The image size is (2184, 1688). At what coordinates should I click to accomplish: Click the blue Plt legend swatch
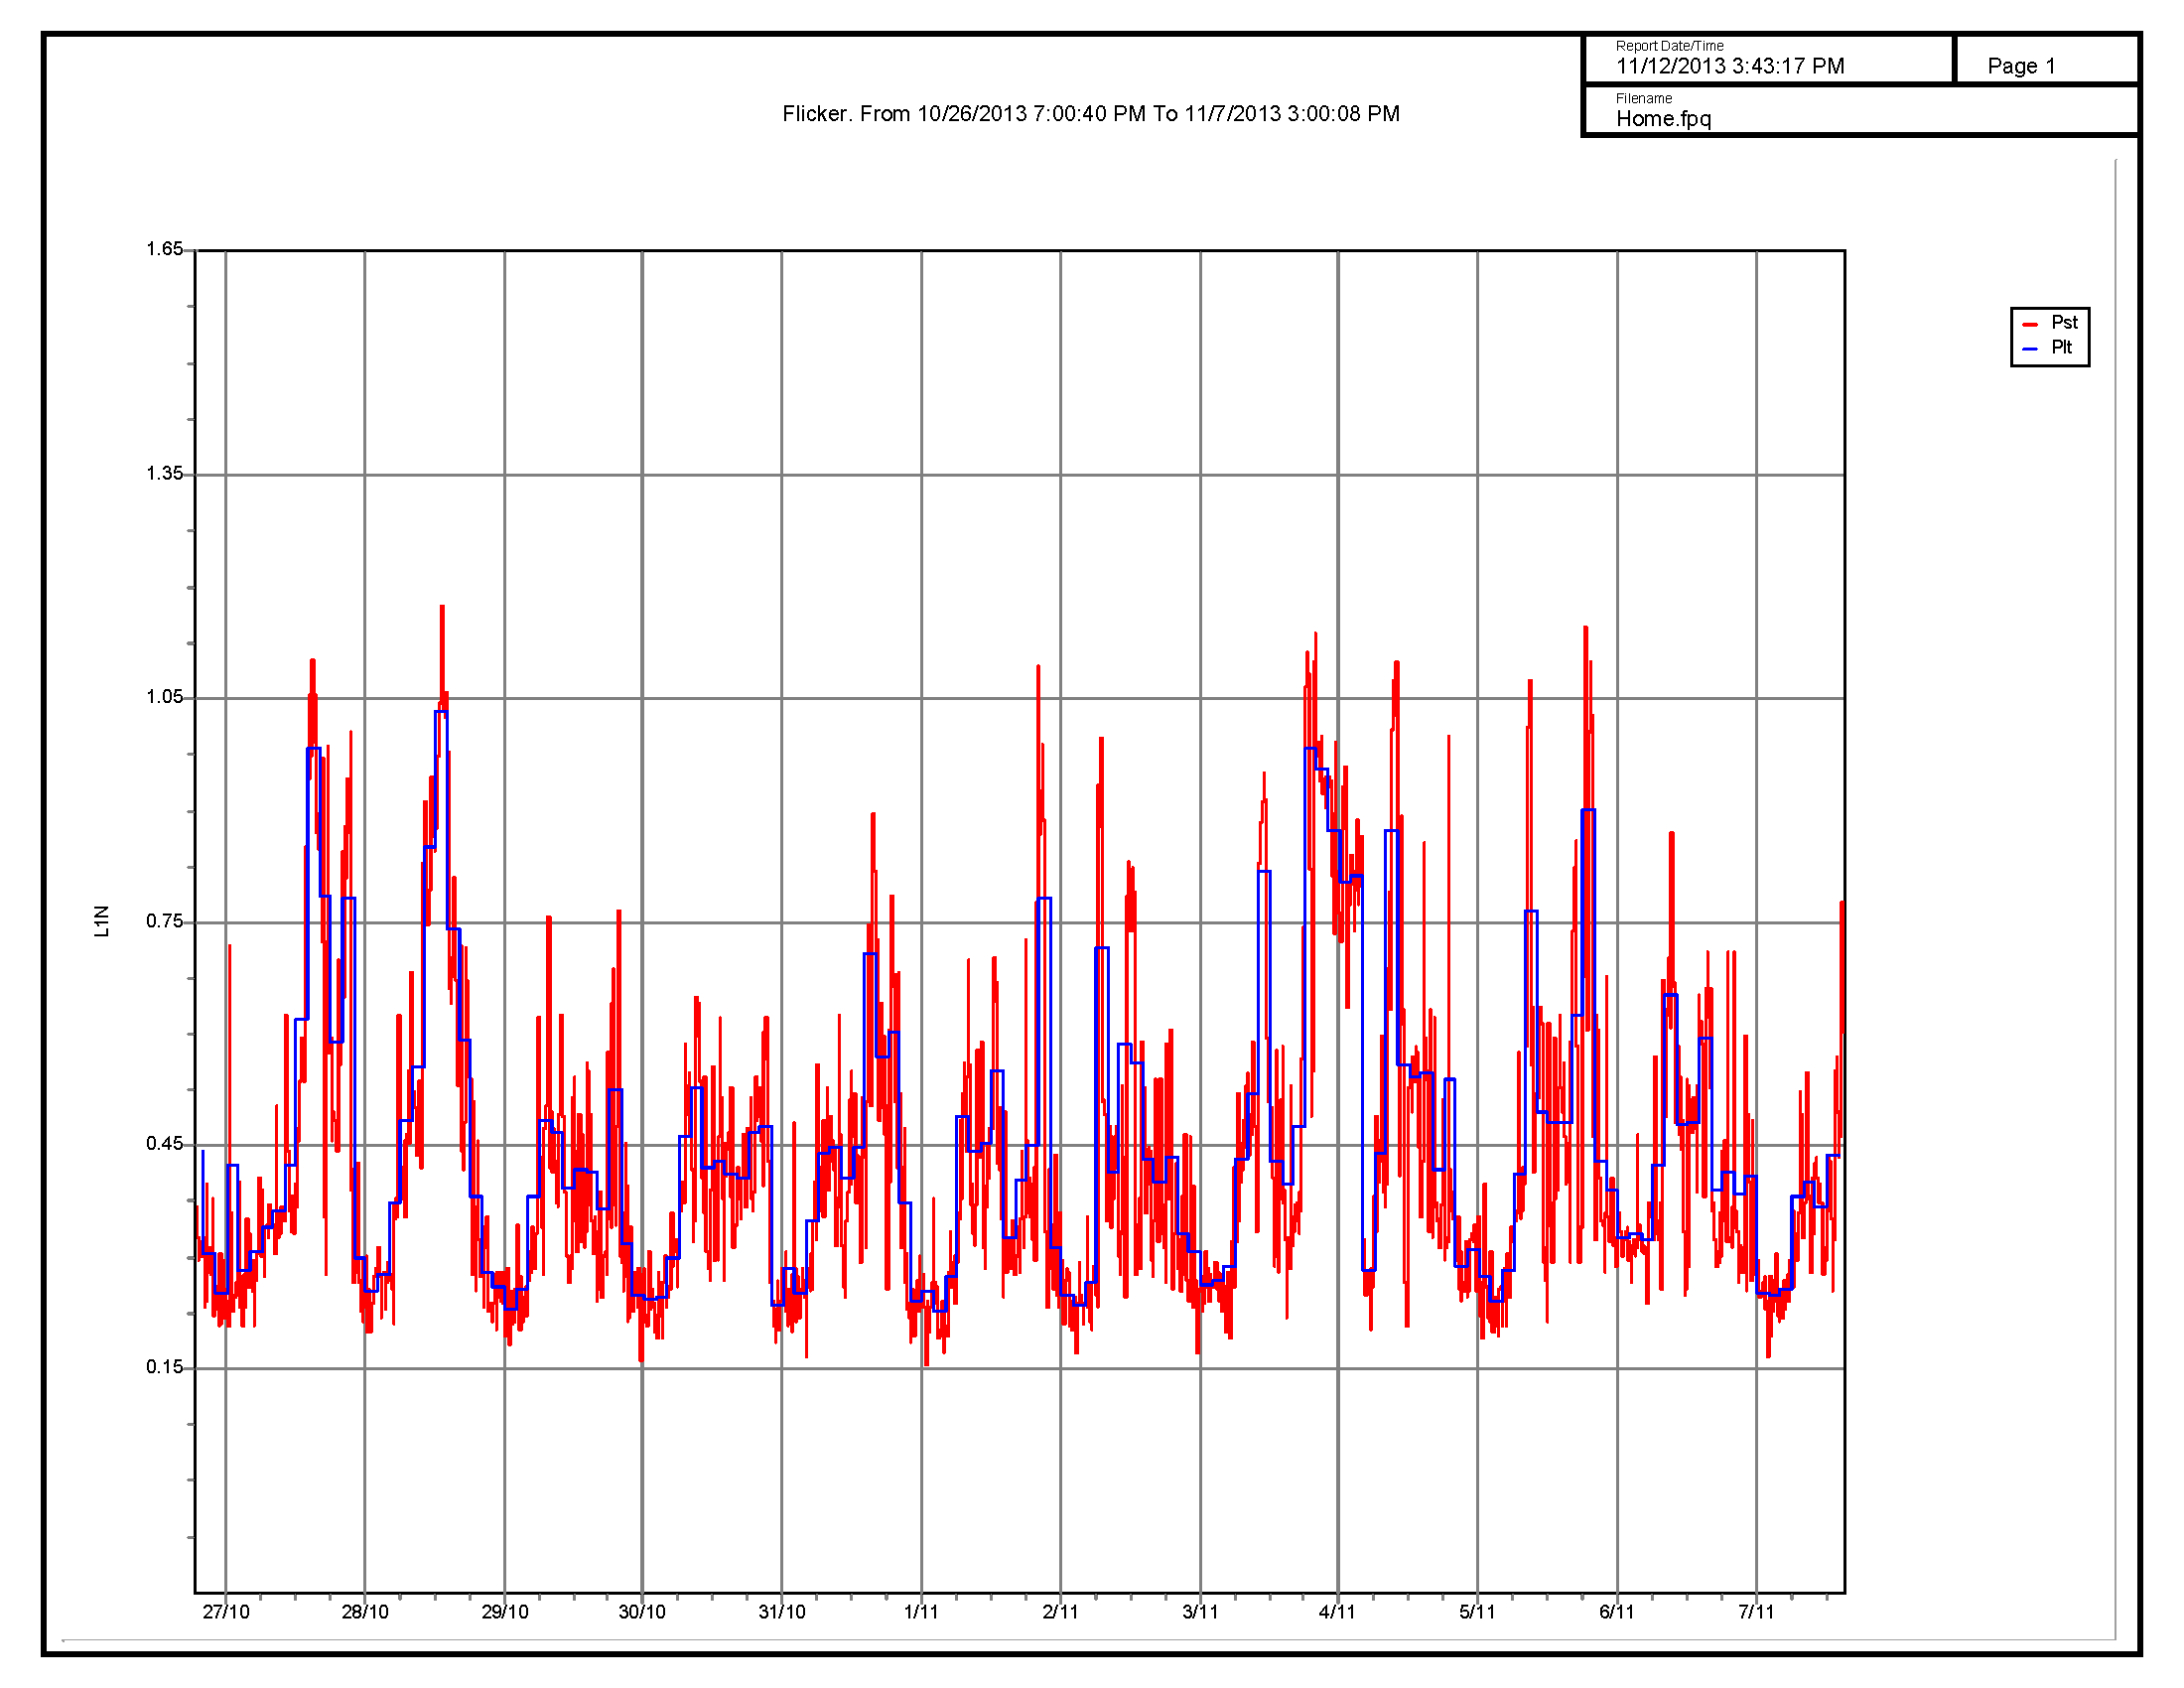click(2029, 349)
